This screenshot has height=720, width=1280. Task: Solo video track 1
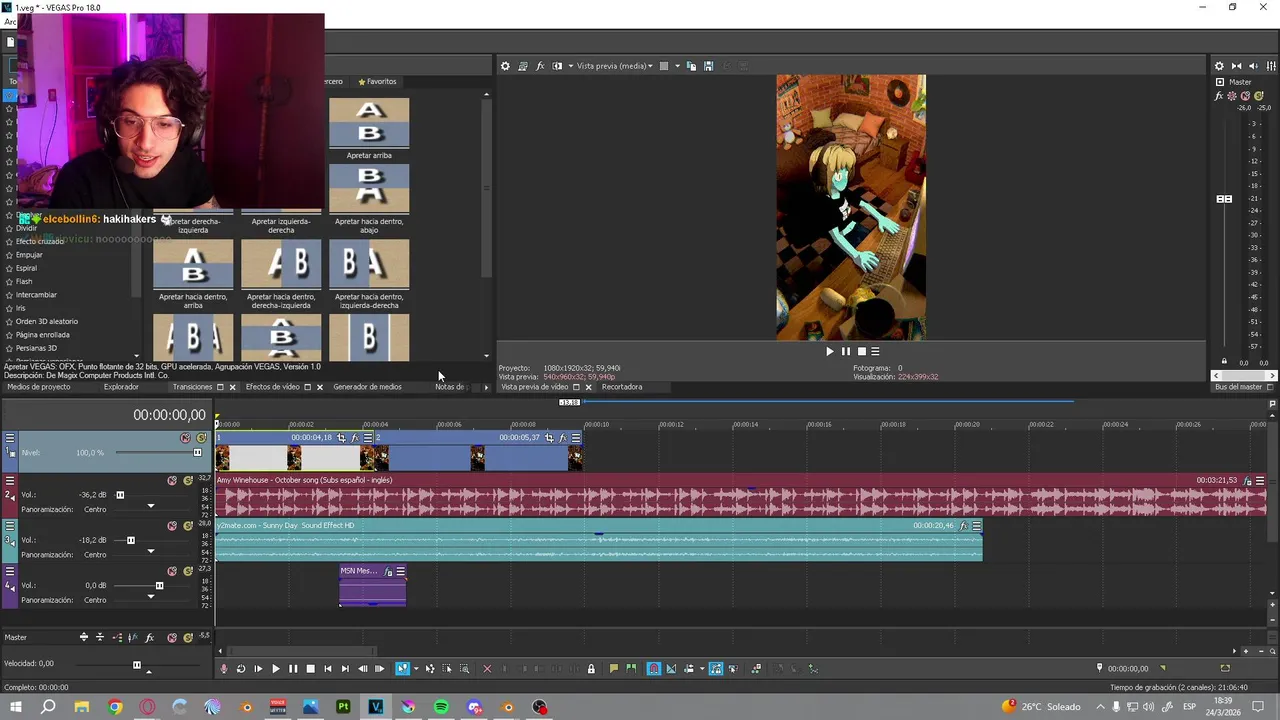tap(202, 438)
